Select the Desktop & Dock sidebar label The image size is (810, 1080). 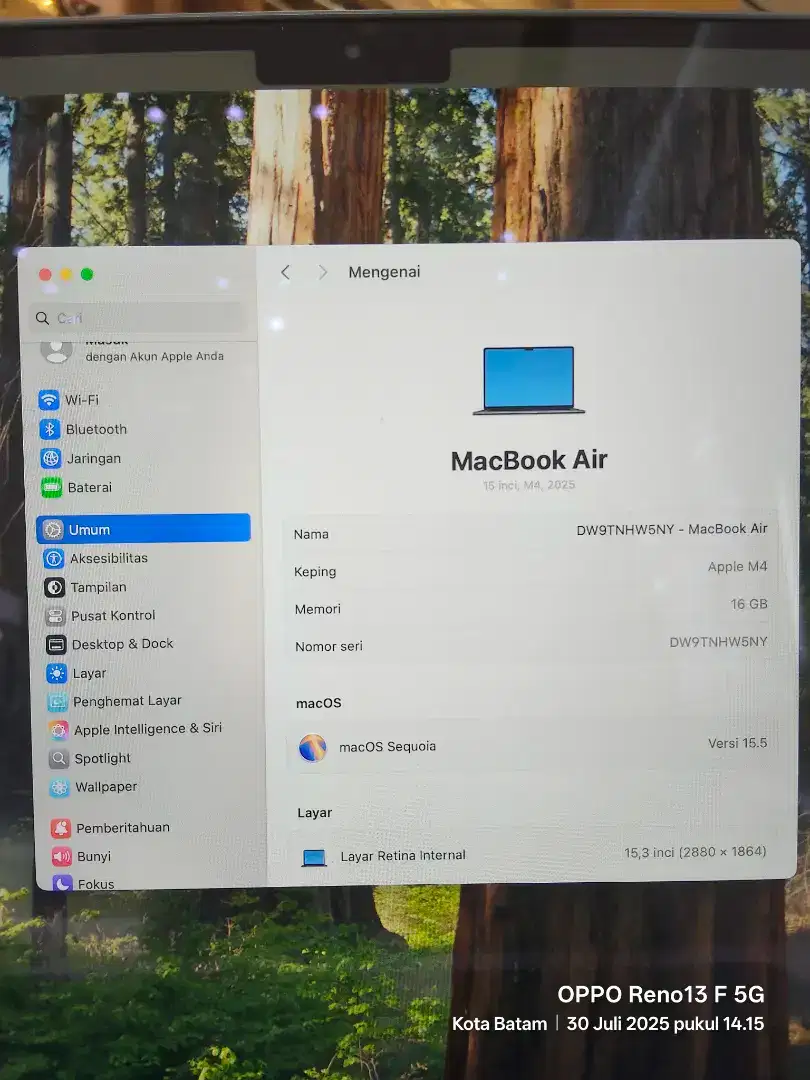point(123,644)
